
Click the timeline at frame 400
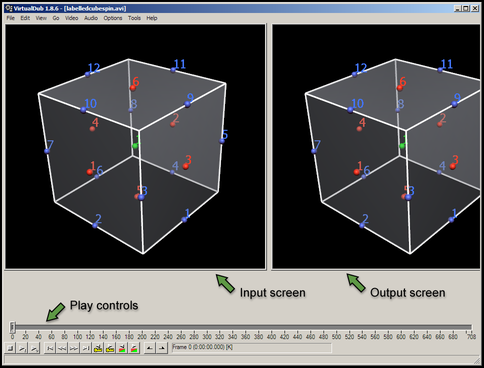pos(271,327)
